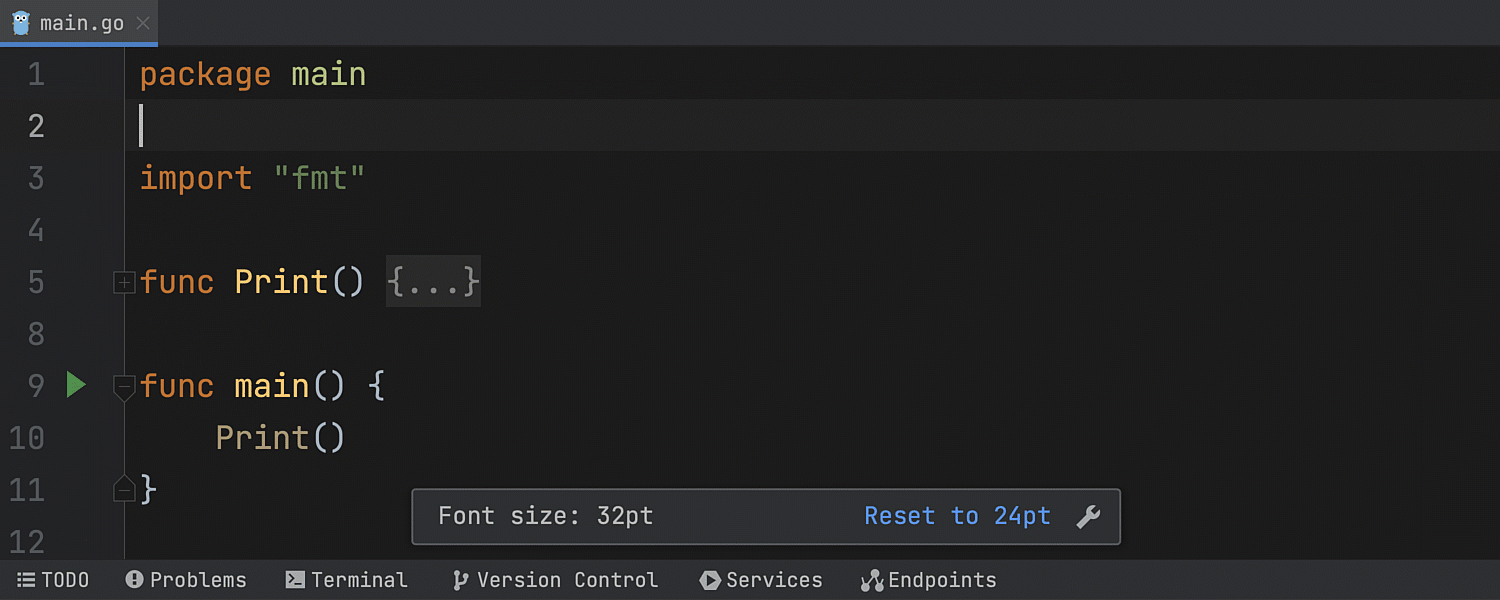Open the TODO tool window
The height and width of the screenshot is (600, 1500).
65,580
